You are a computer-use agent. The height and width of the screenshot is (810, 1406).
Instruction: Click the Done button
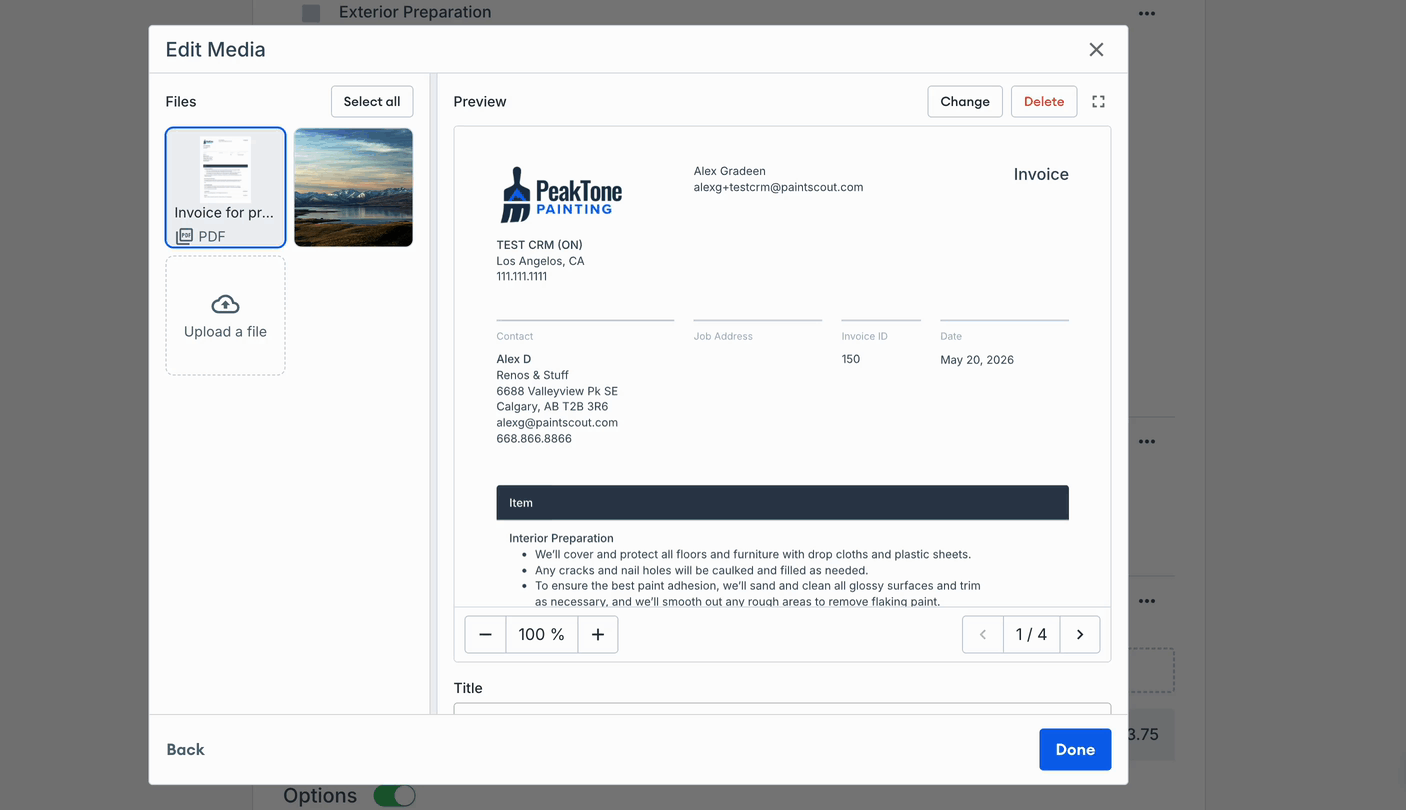point(1075,749)
